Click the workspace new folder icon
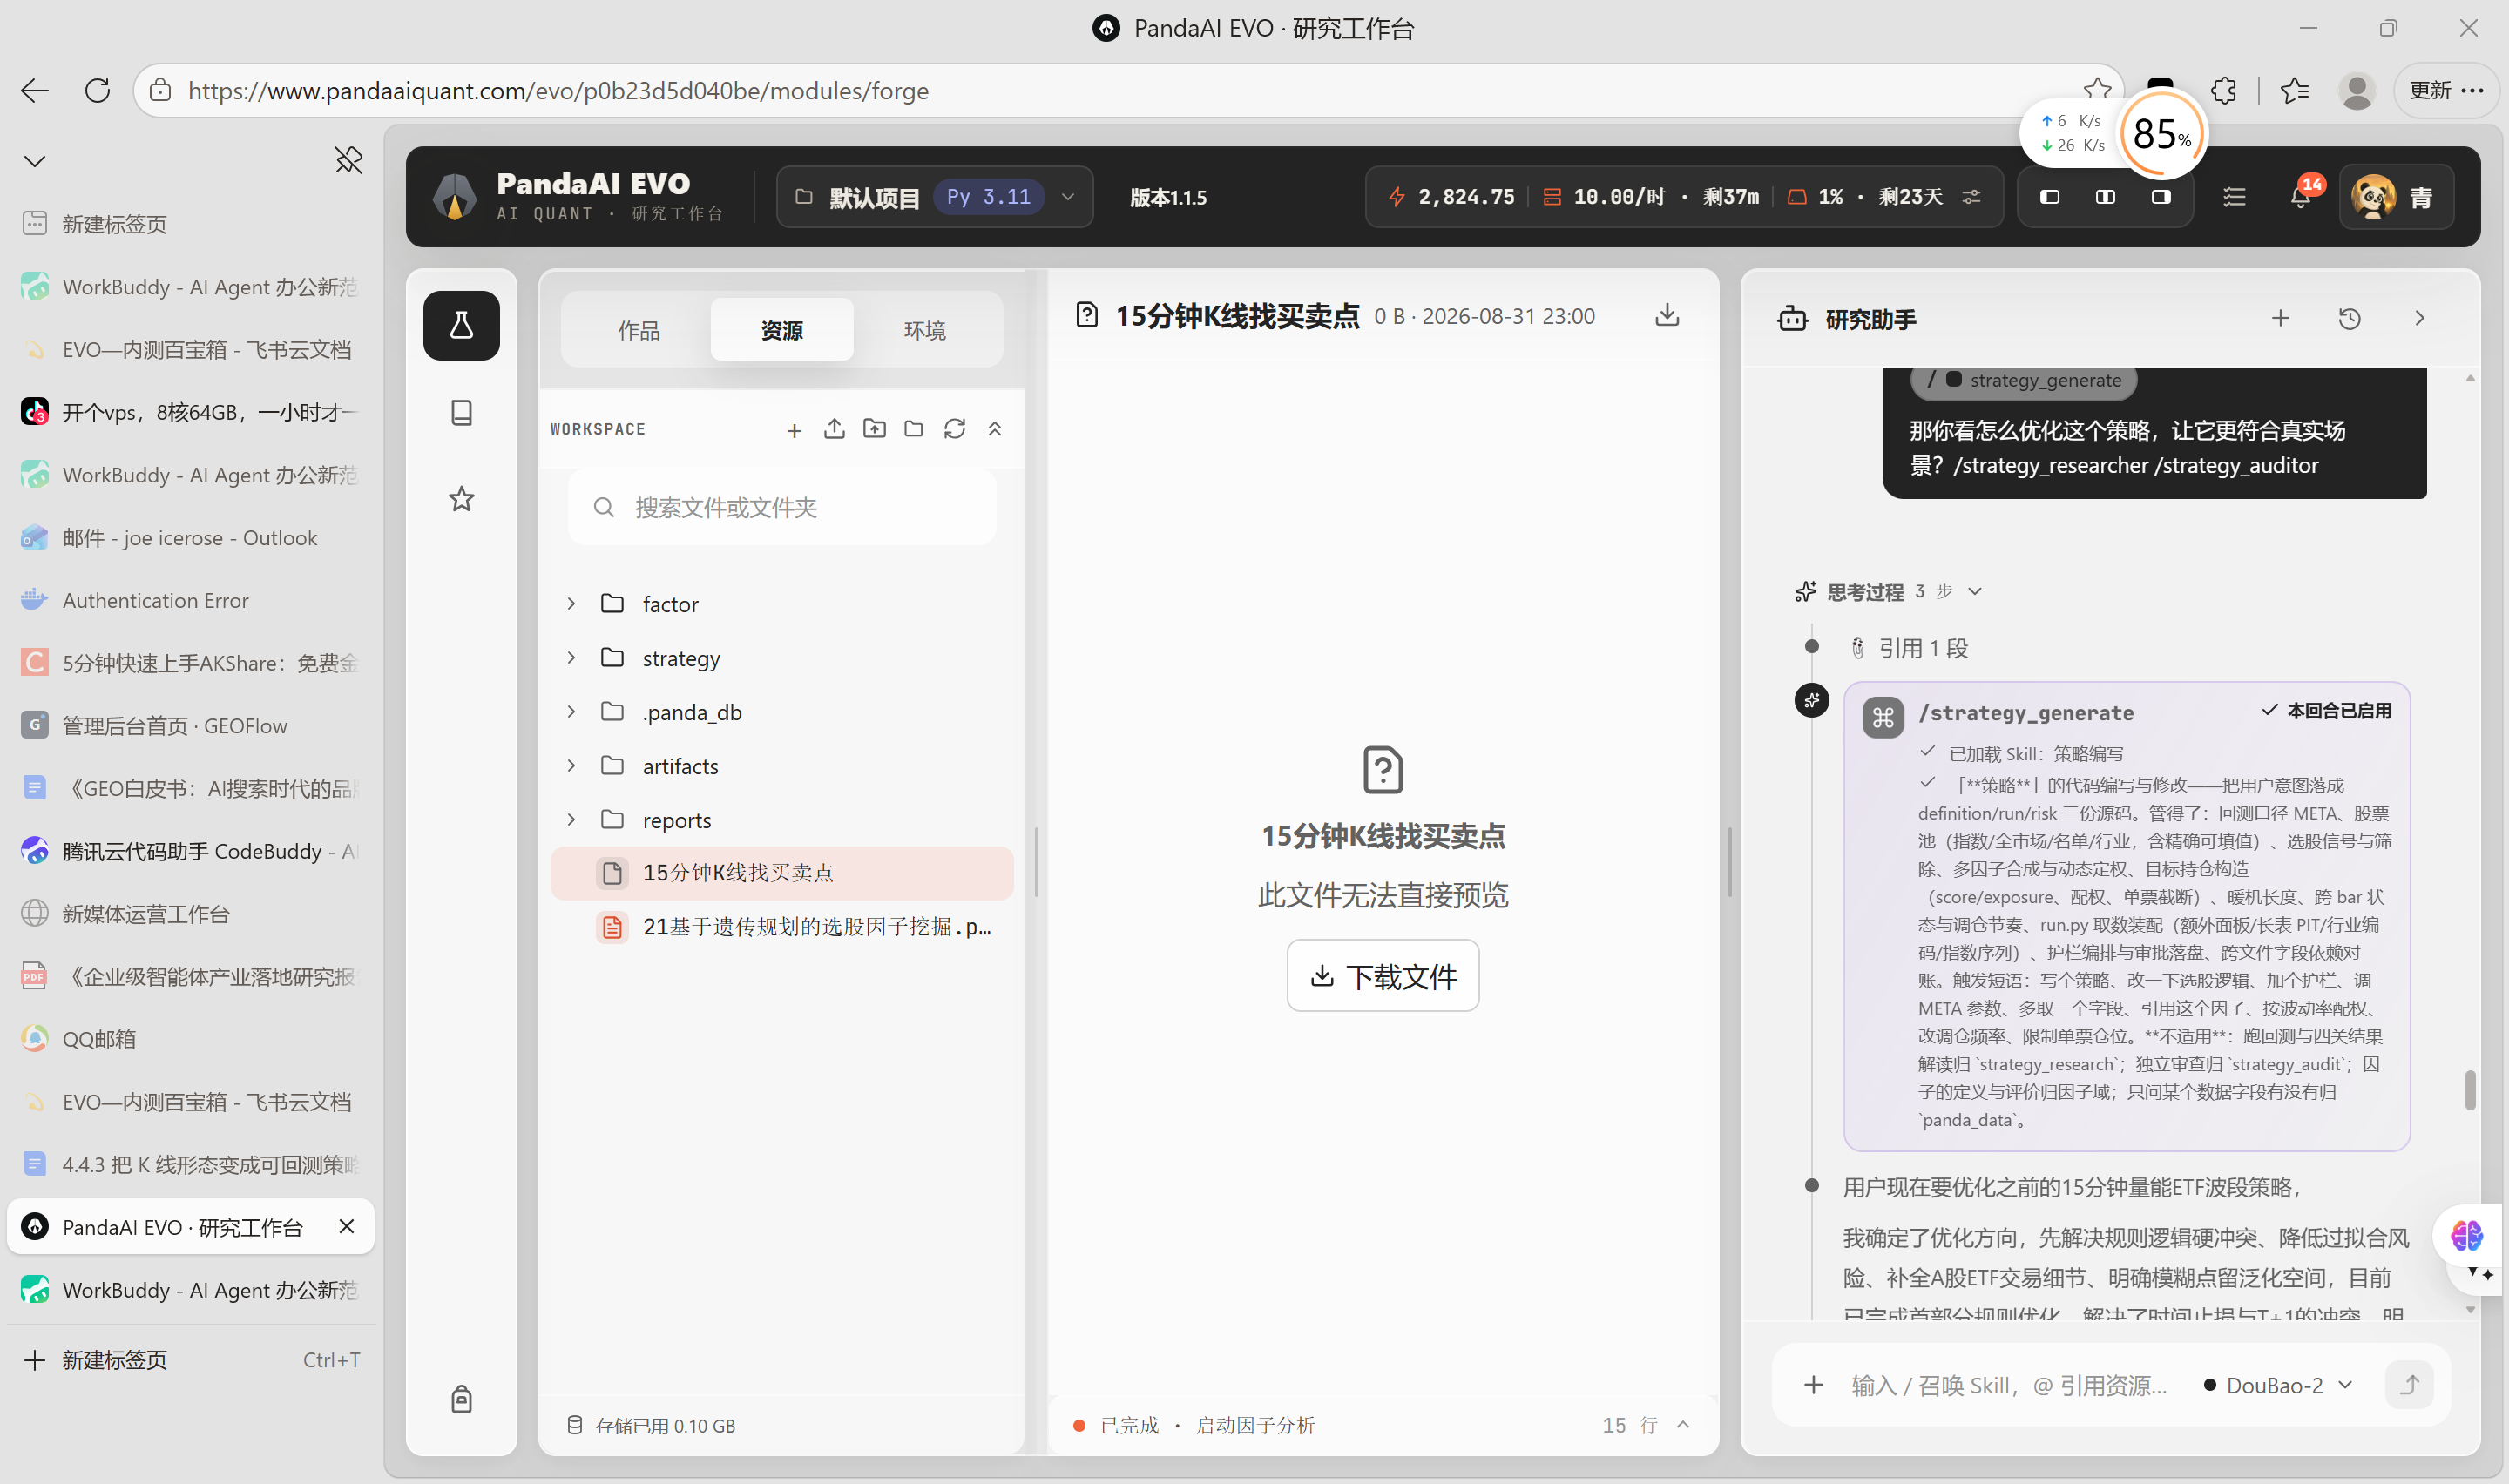Screen dimensions: 2509x1484 [x=913, y=429]
